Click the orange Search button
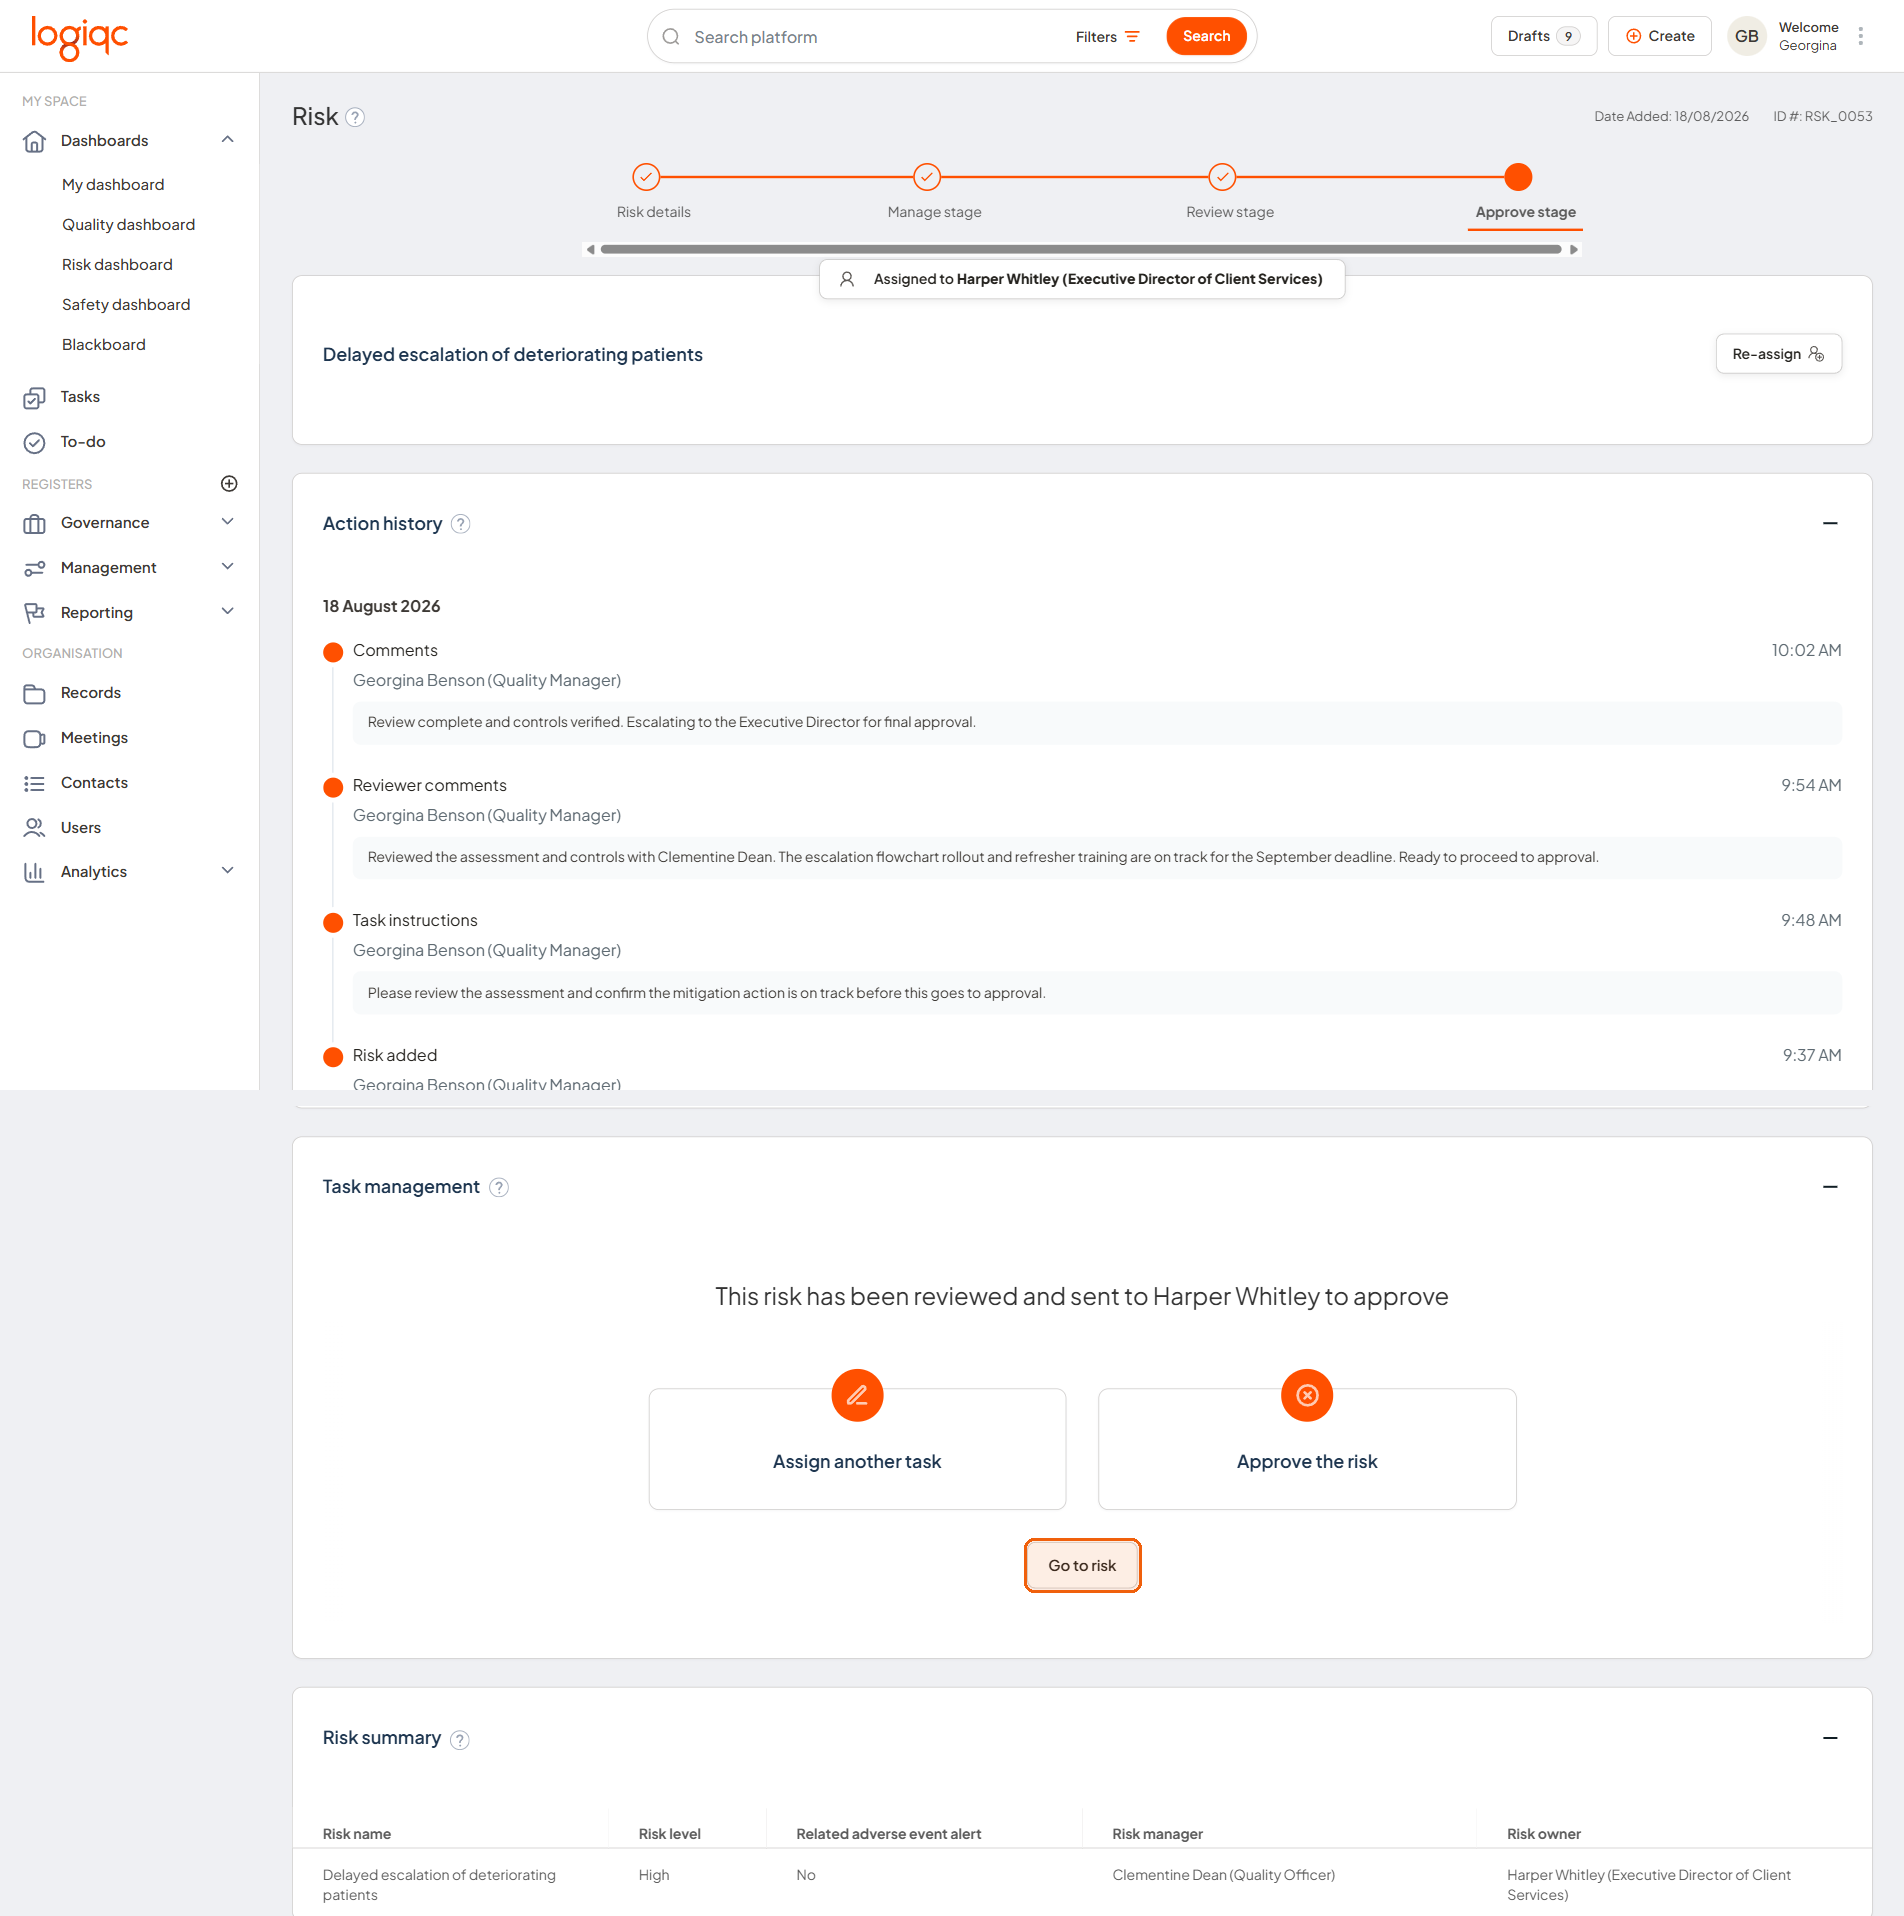1904x1916 pixels. point(1206,37)
